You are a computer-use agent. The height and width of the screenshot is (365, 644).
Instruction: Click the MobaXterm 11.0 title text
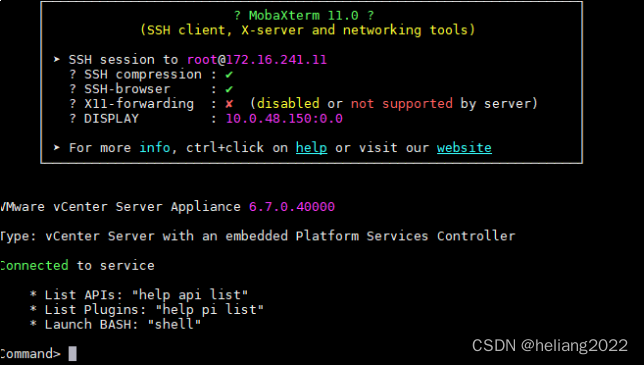[304, 16]
